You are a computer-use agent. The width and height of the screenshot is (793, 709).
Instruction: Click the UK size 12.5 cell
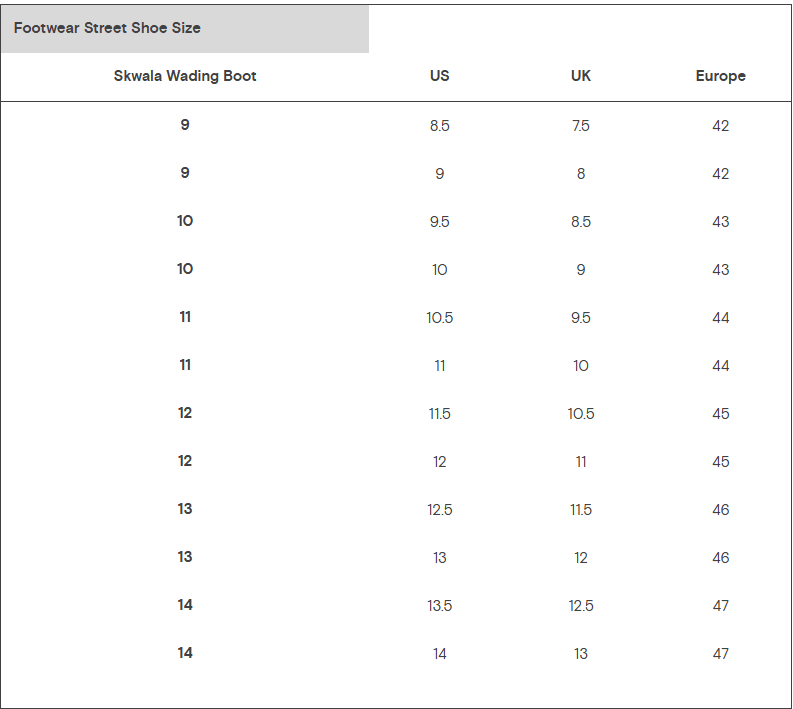click(x=581, y=606)
